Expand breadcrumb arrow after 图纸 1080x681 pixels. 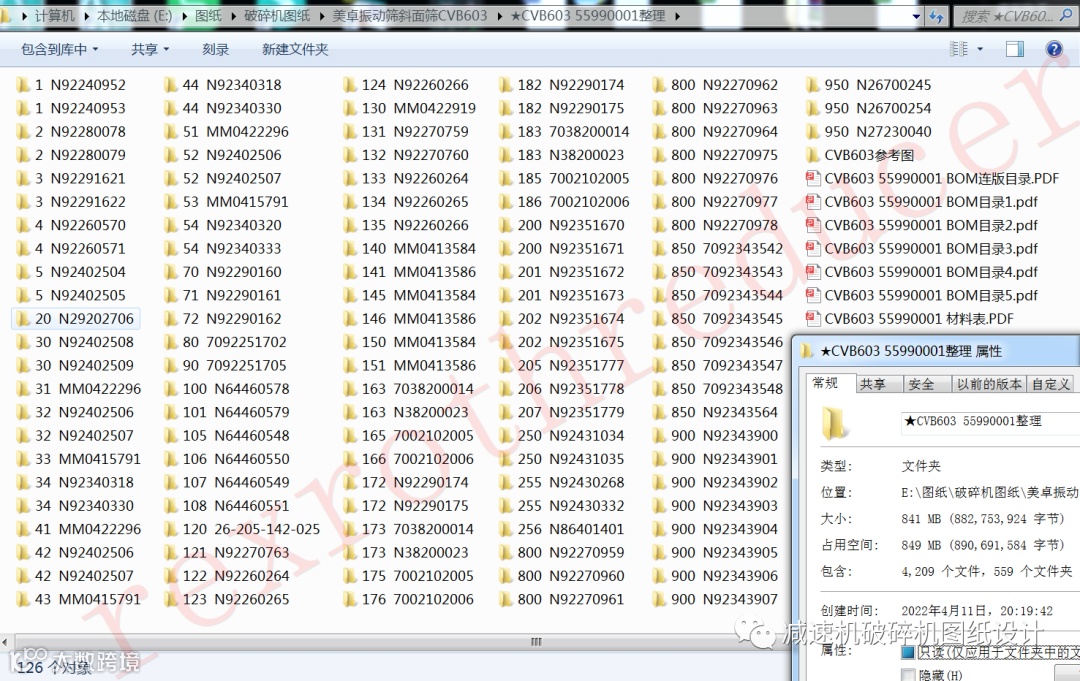pyautogui.click(x=233, y=16)
